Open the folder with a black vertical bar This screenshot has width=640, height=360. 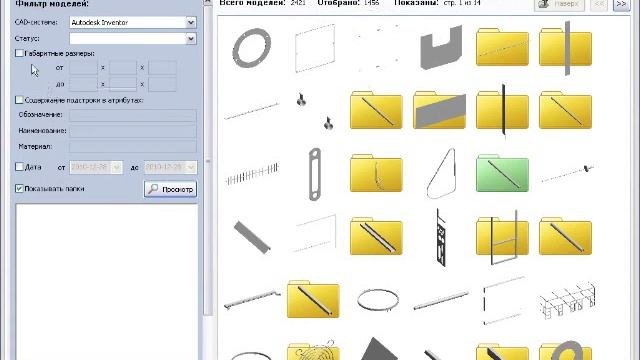click(502, 110)
